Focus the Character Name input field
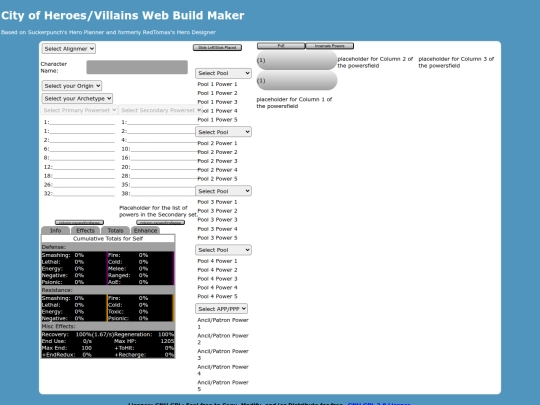The width and height of the screenshot is (540, 405). click(x=137, y=67)
